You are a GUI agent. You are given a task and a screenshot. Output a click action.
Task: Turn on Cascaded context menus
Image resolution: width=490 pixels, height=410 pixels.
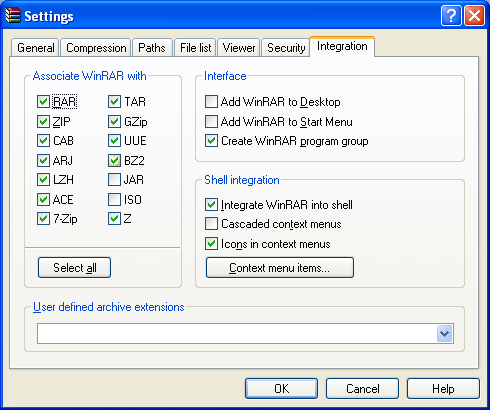pyautogui.click(x=211, y=224)
